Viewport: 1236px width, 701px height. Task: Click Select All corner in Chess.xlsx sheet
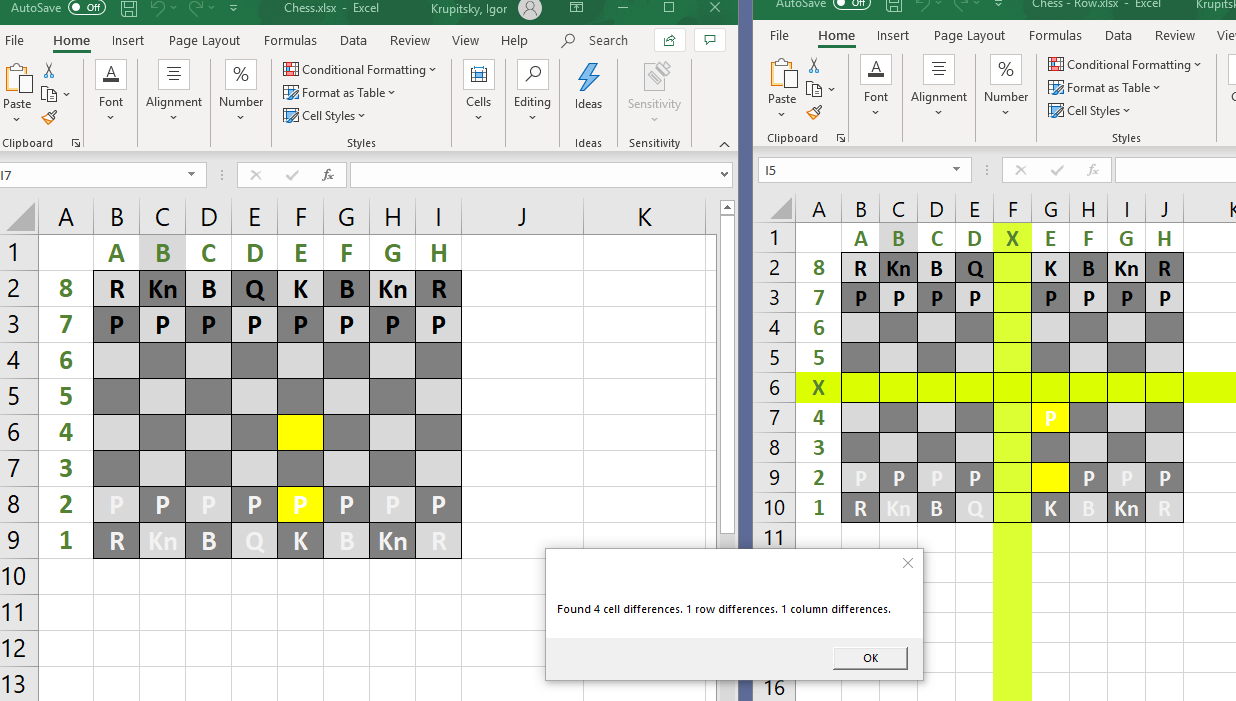click(19, 217)
